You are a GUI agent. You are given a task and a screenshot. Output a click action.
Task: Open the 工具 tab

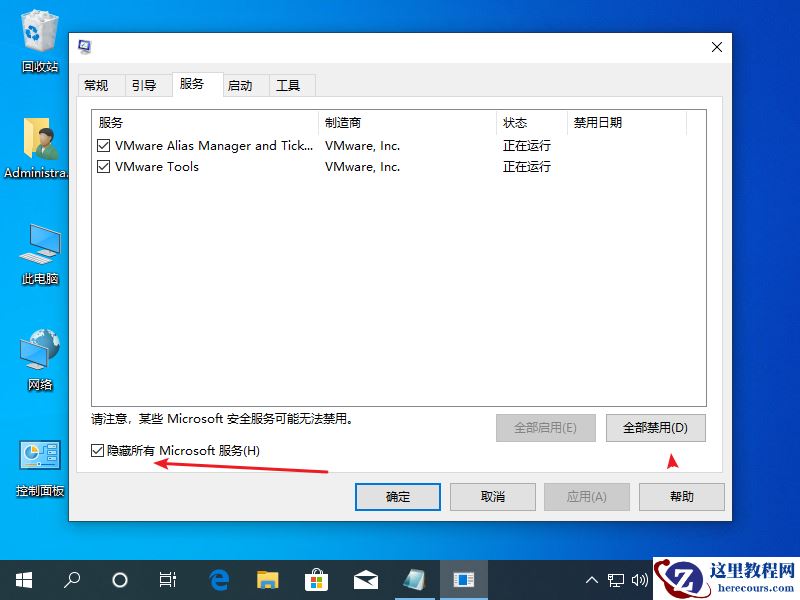point(290,85)
